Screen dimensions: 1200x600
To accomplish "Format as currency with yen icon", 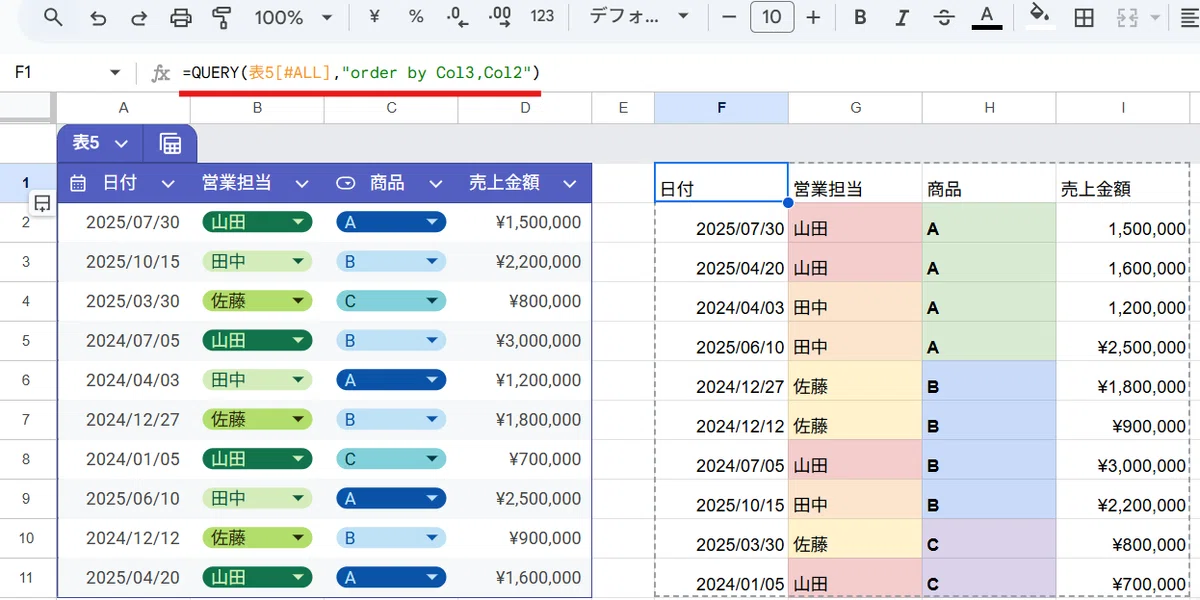I will tap(374, 17).
